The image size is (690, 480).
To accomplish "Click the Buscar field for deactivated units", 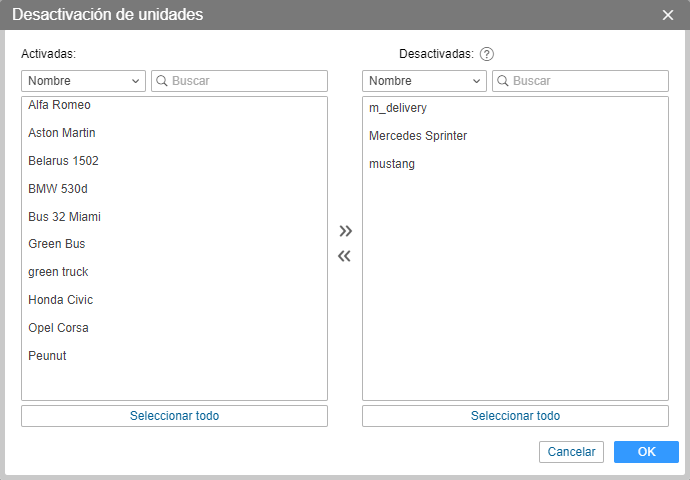I will click(x=587, y=81).
